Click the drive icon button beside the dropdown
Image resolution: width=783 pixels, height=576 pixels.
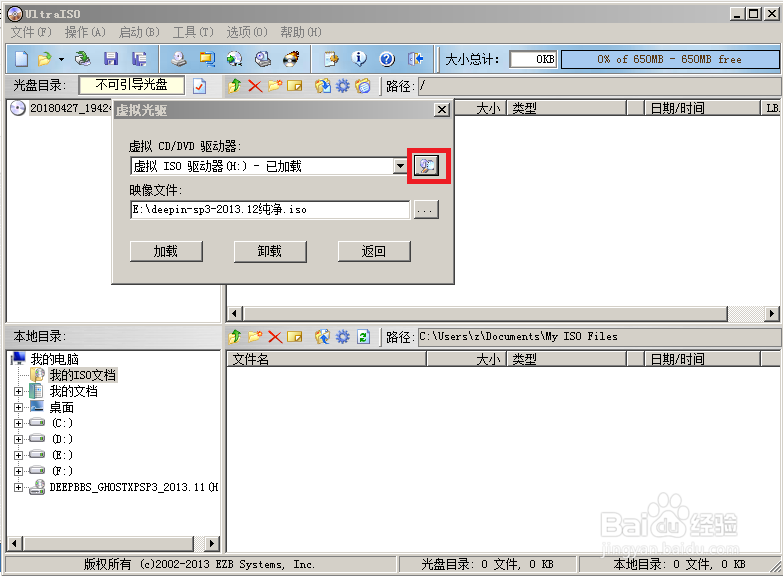[426, 165]
